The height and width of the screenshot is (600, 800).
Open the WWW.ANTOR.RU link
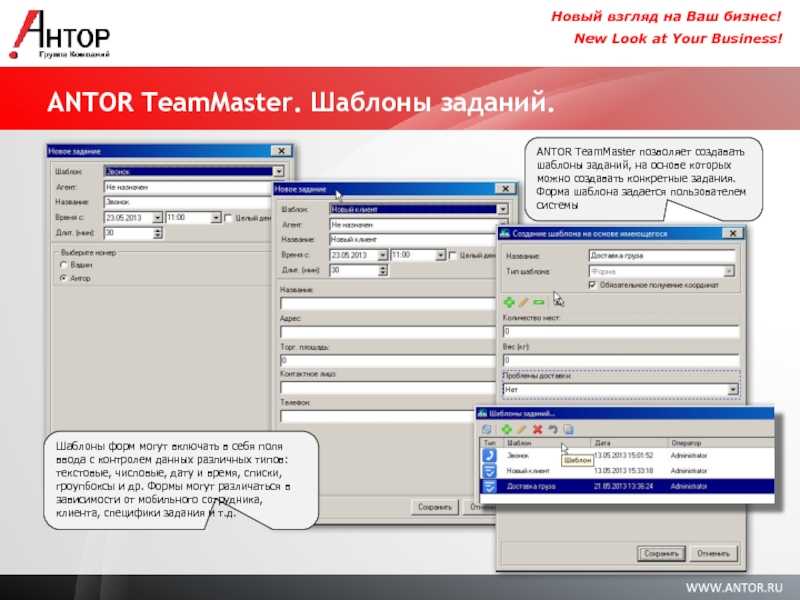point(734,588)
